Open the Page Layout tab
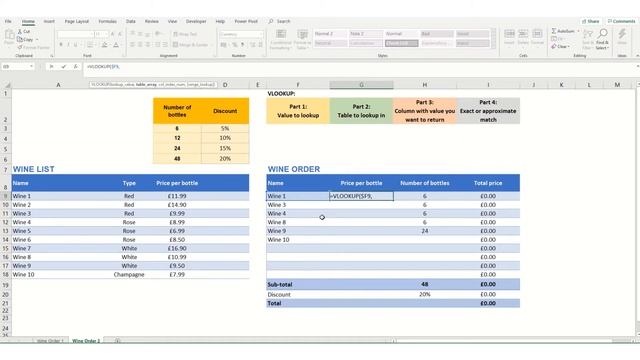The image size is (640, 360). pos(77,21)
